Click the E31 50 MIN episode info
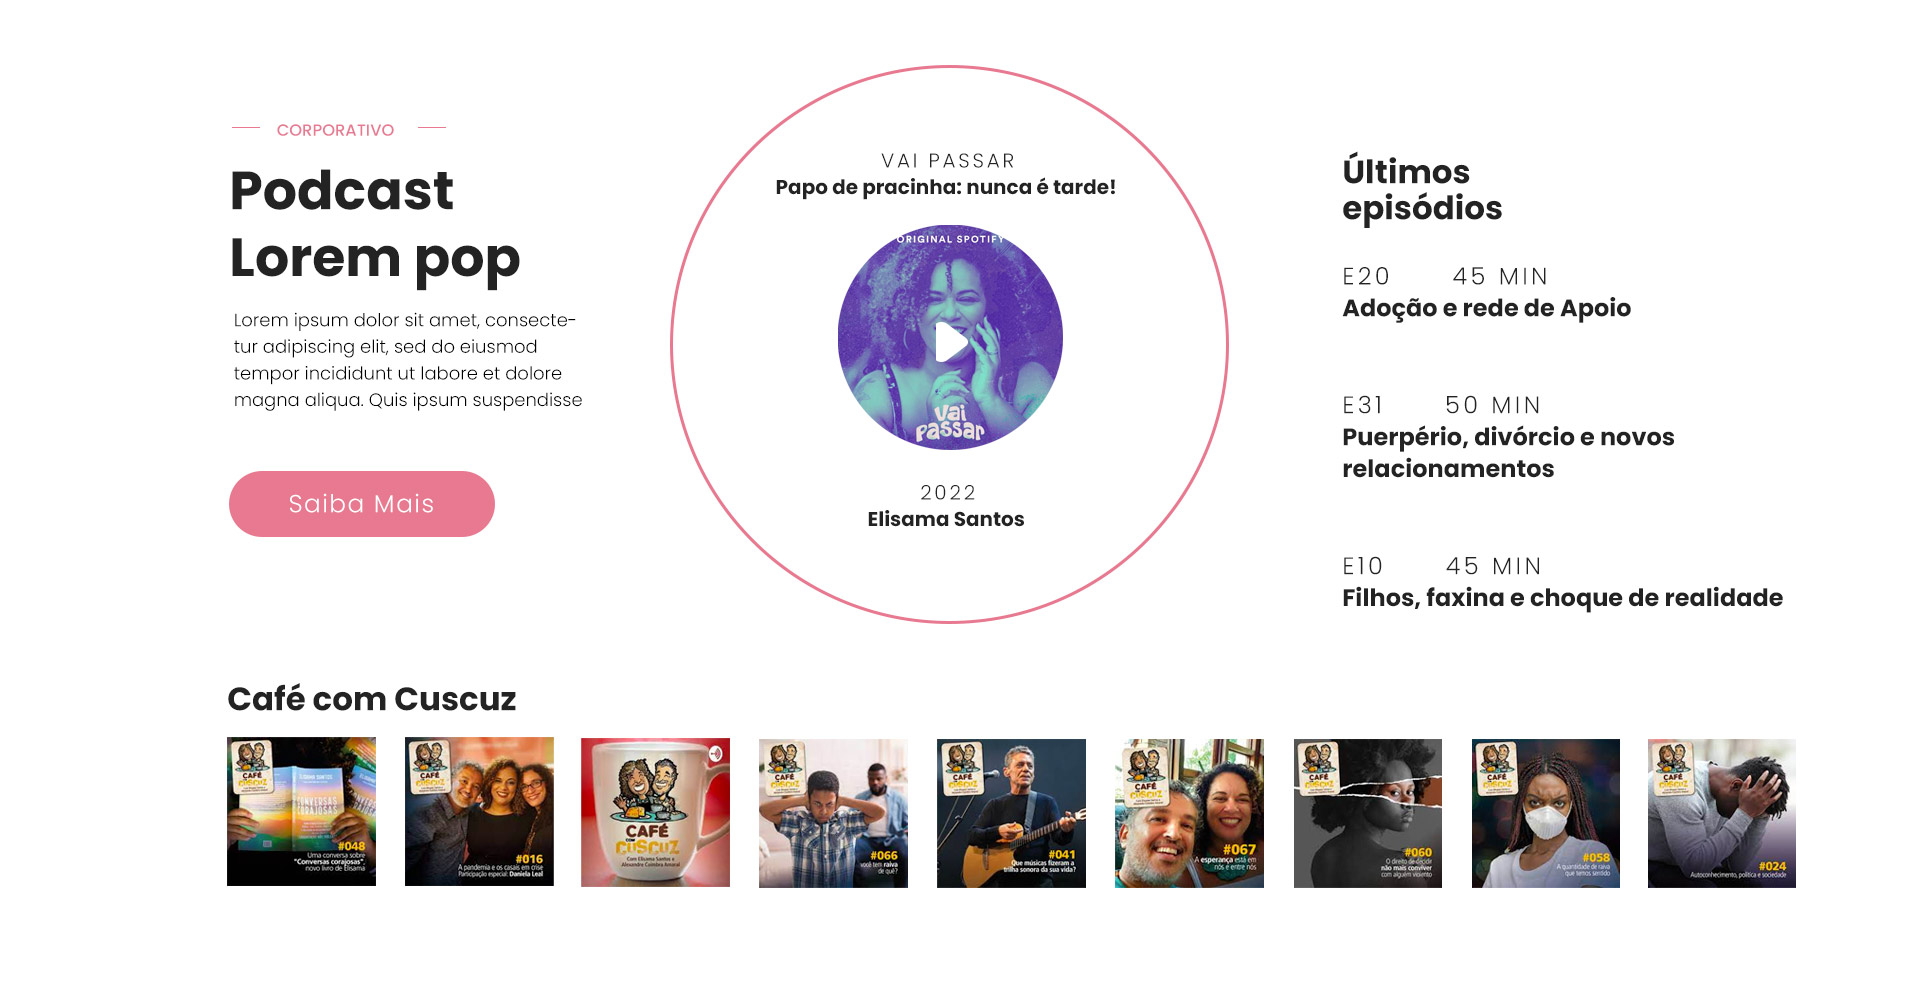The image size is (1905, 982). (x=1442, y=405)
